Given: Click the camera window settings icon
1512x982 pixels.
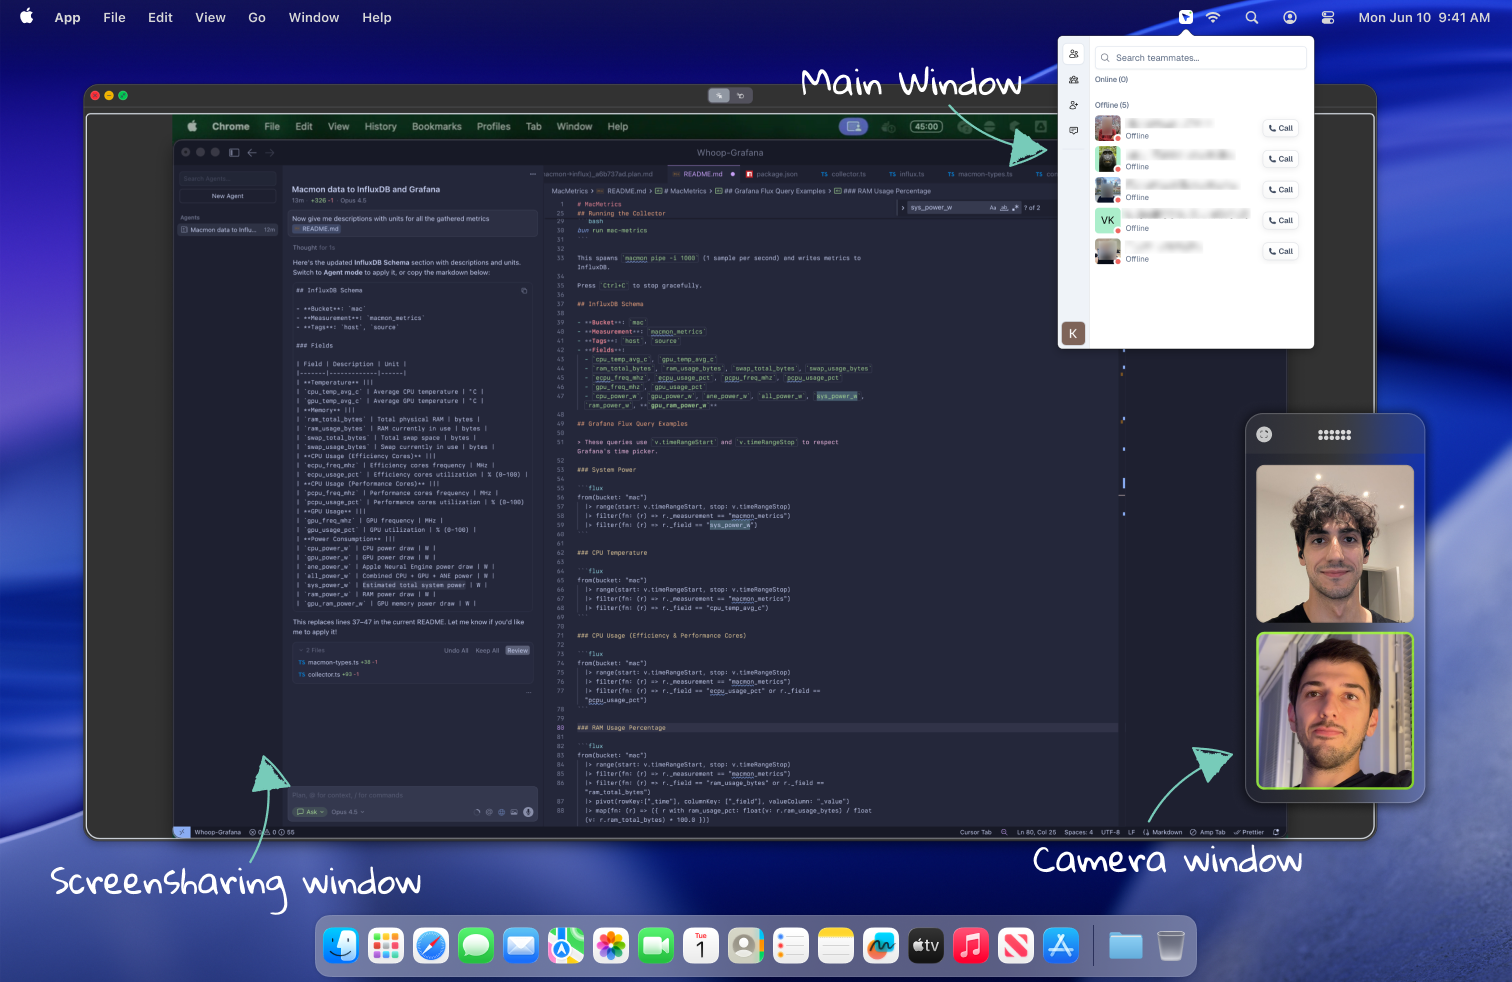Looking at the screenshot, I should click(1264, 434).
